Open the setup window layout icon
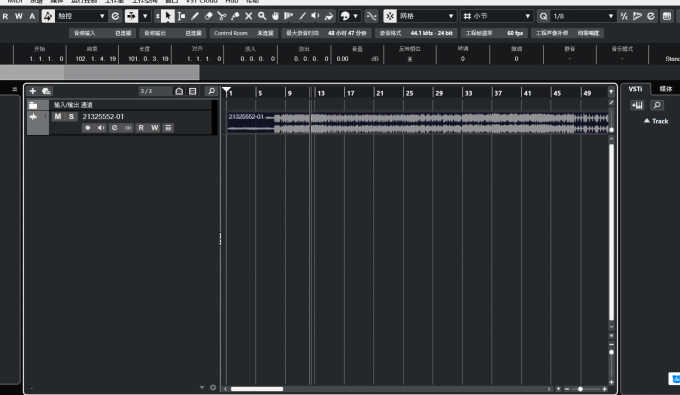The width and height of the screenshot is (680, 395). pyautogui.click(x=667, y=16)
